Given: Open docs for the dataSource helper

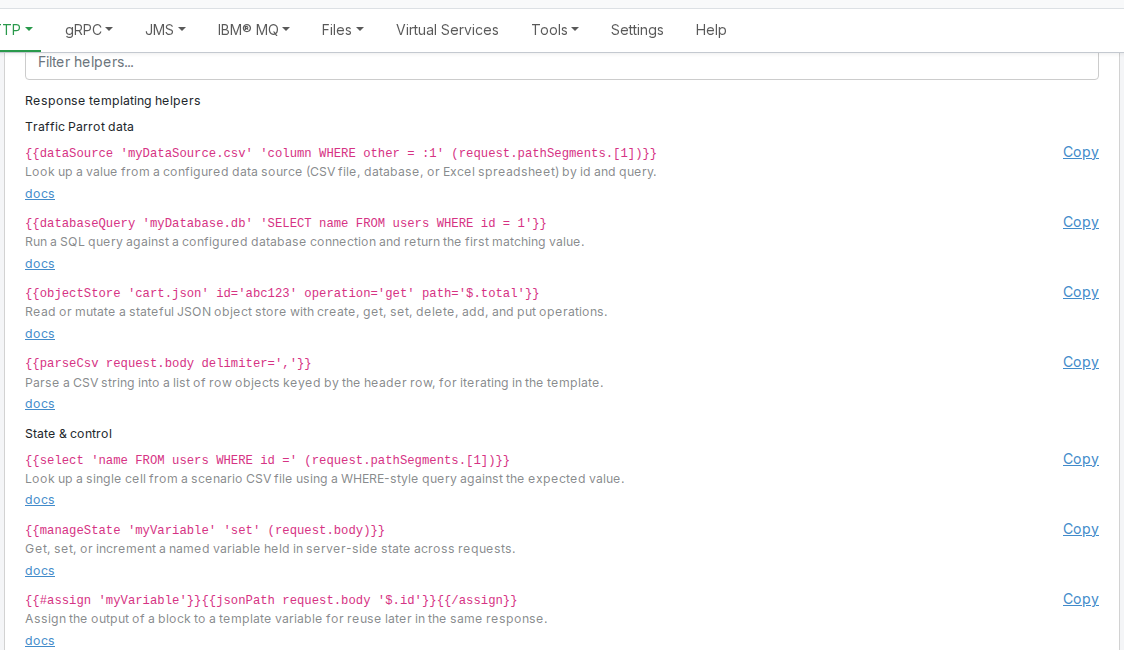Looking at the screenshot, I should click(39, 193).
